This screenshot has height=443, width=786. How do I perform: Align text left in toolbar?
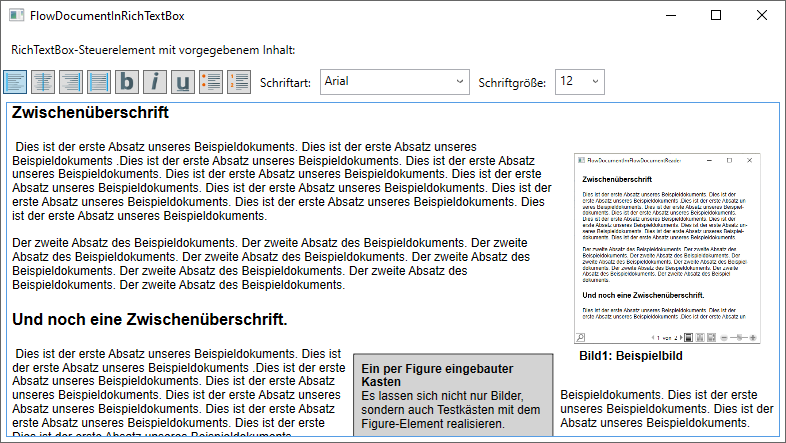(15, 82)
